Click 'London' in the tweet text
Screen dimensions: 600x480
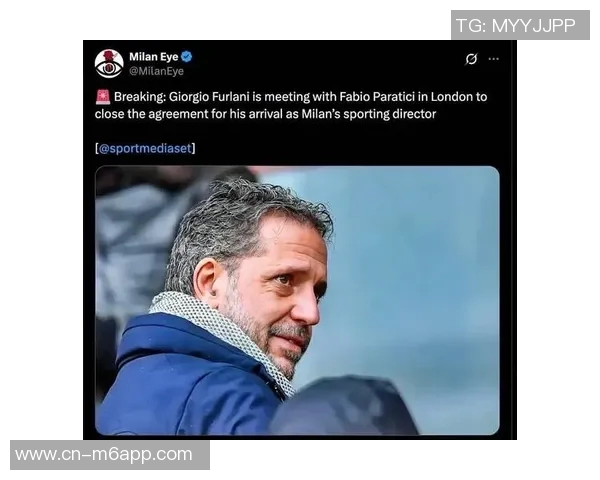(452, 97)
